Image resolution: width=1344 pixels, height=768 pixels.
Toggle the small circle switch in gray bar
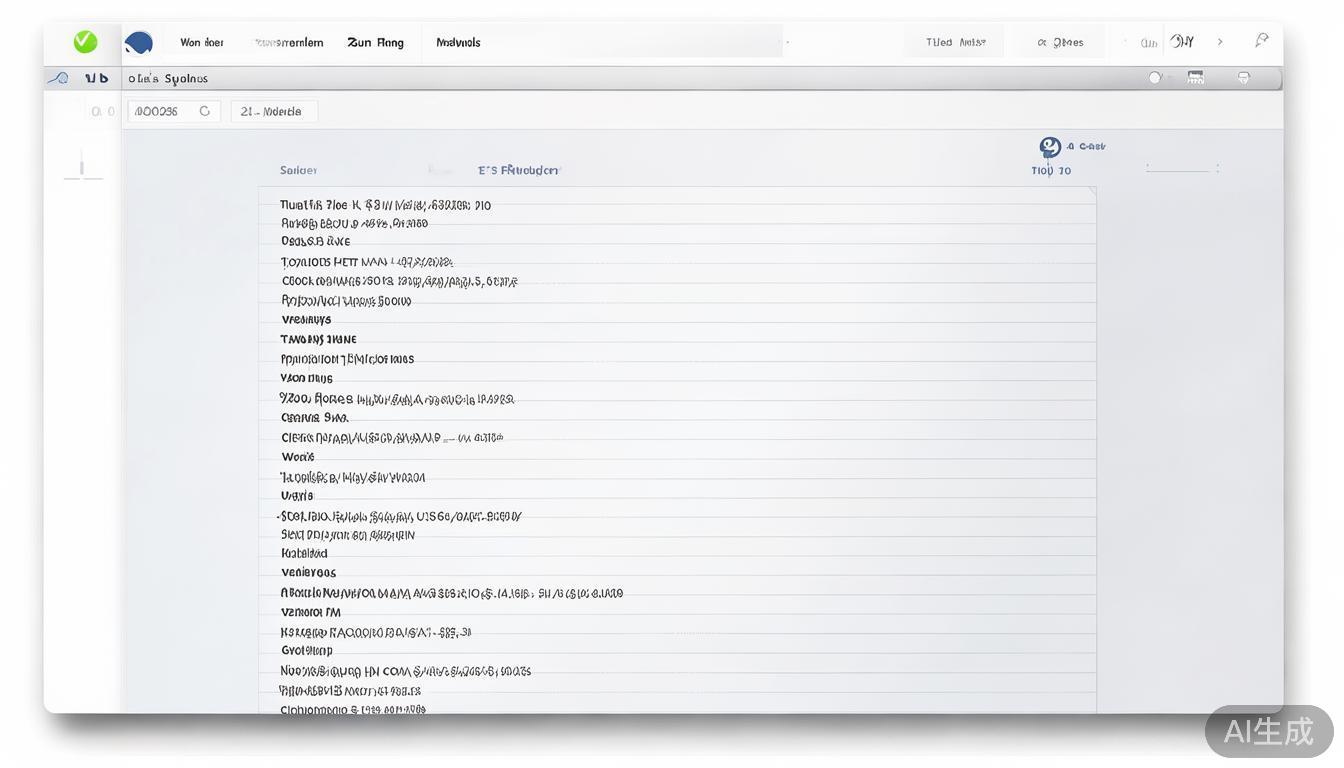(1155, 78)
